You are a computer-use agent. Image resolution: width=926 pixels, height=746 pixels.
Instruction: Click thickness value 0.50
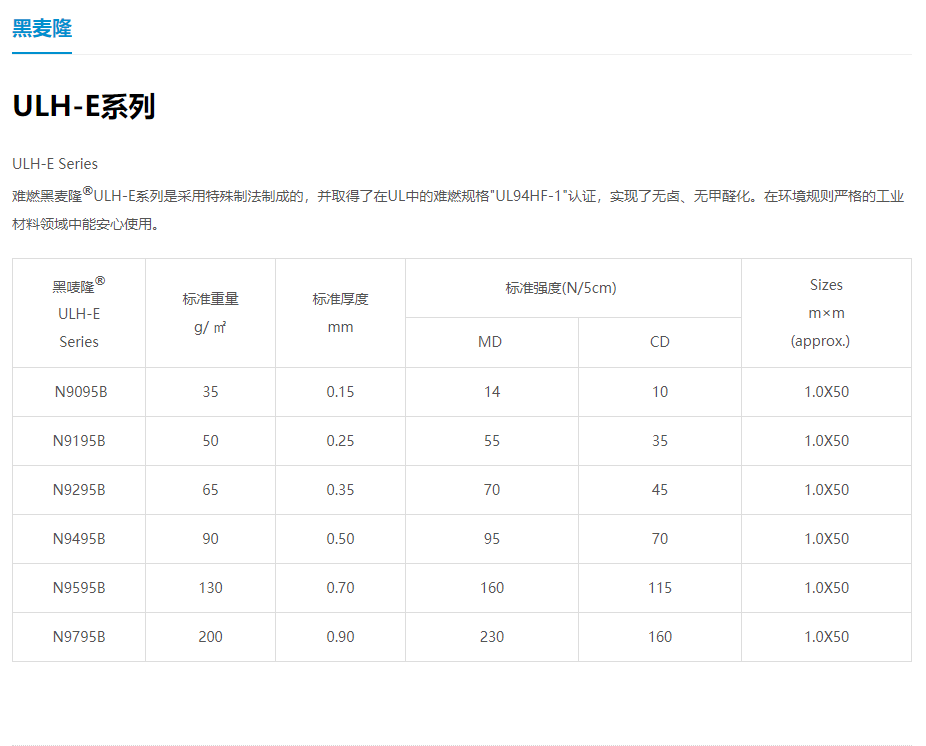click(x=340, y=539)
